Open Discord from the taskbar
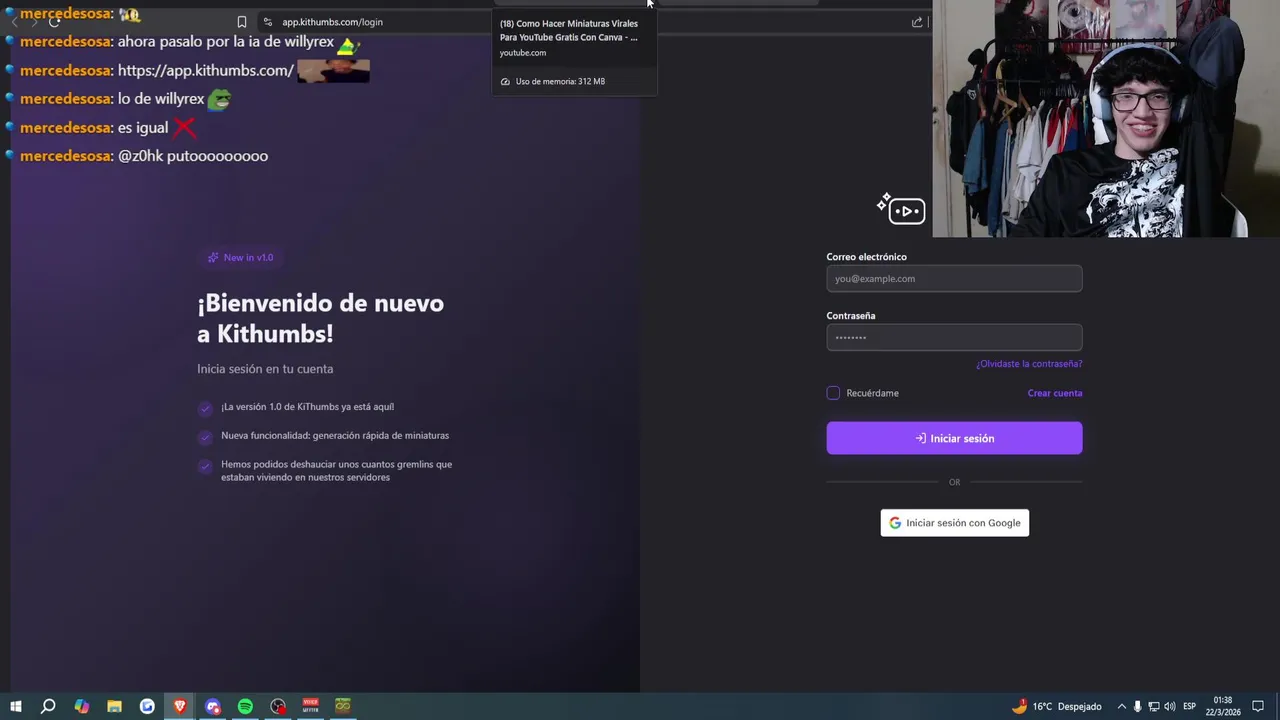Viewport: 1280px width, 720px height. 213,706
